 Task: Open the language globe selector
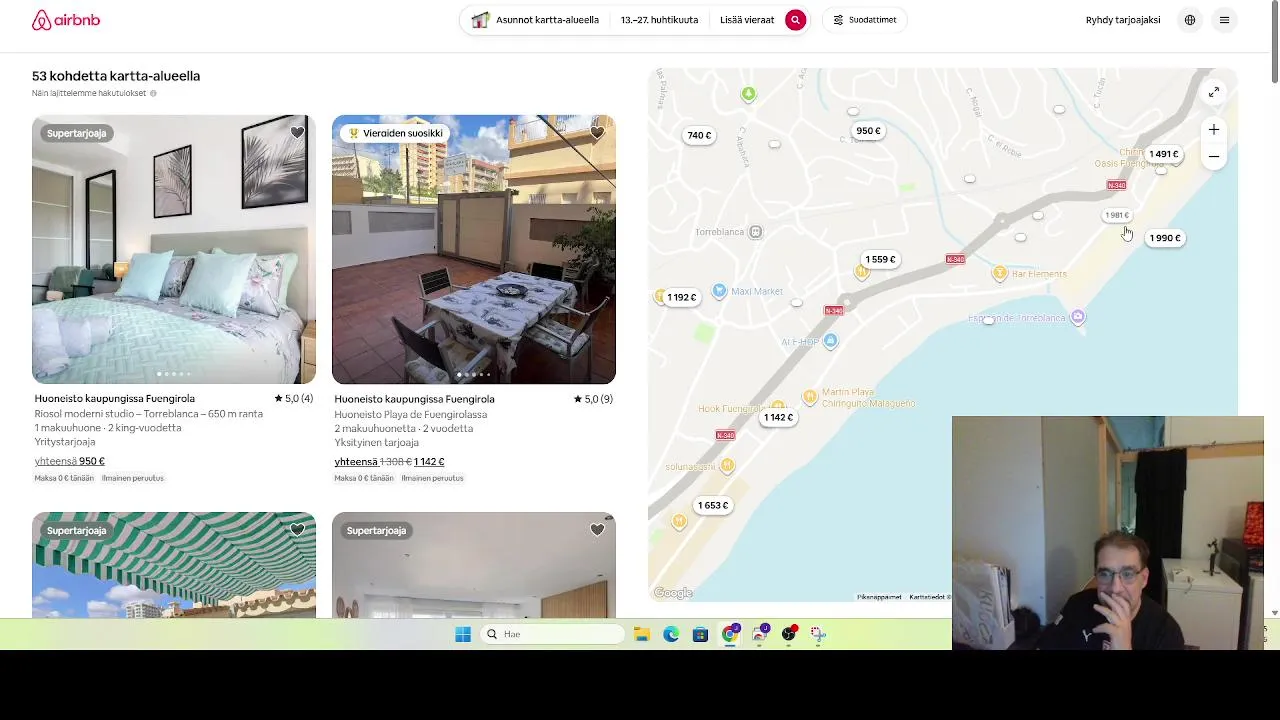click(x=1190, y=20)
